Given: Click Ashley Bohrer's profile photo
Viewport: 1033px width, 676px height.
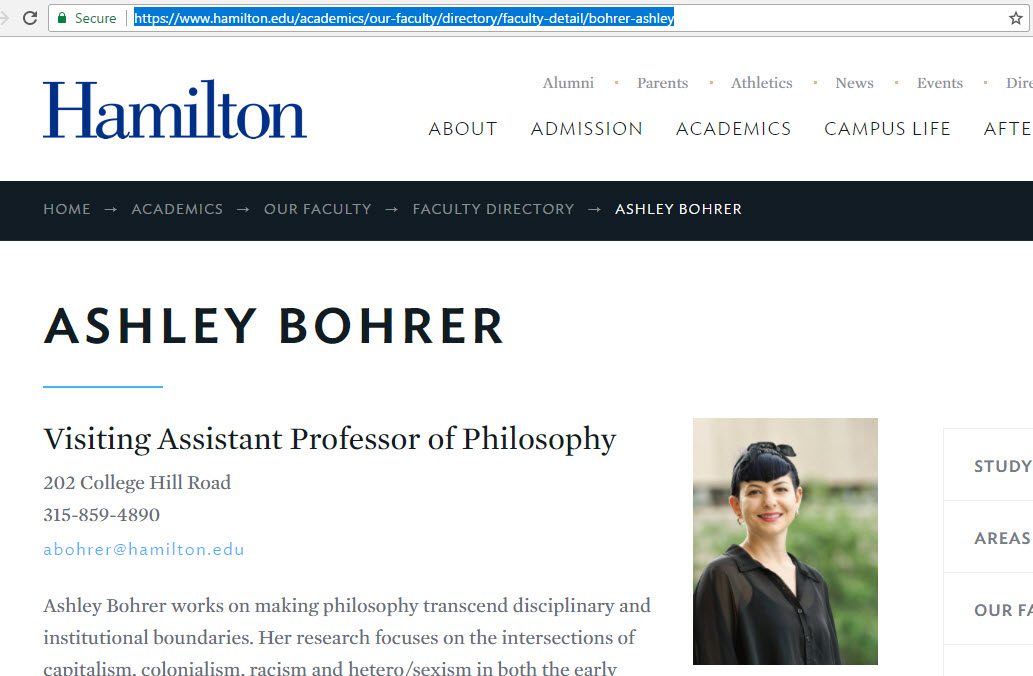Looking at the screenshot, I should tap(784, 541).
